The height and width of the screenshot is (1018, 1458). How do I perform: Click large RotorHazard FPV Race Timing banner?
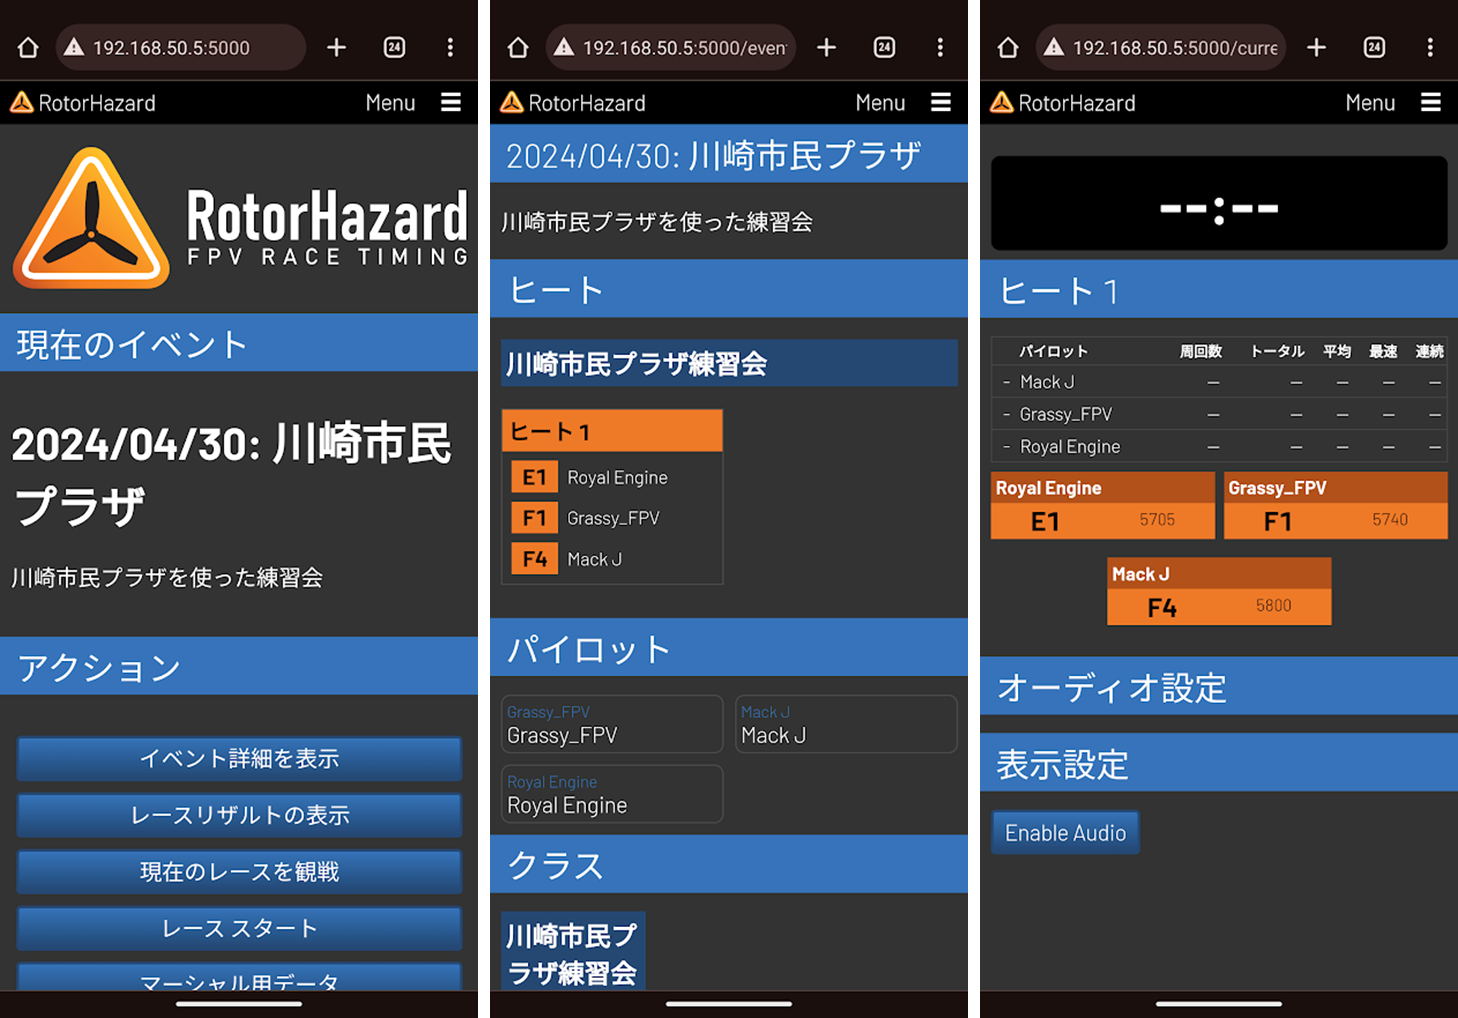[240, 218]
